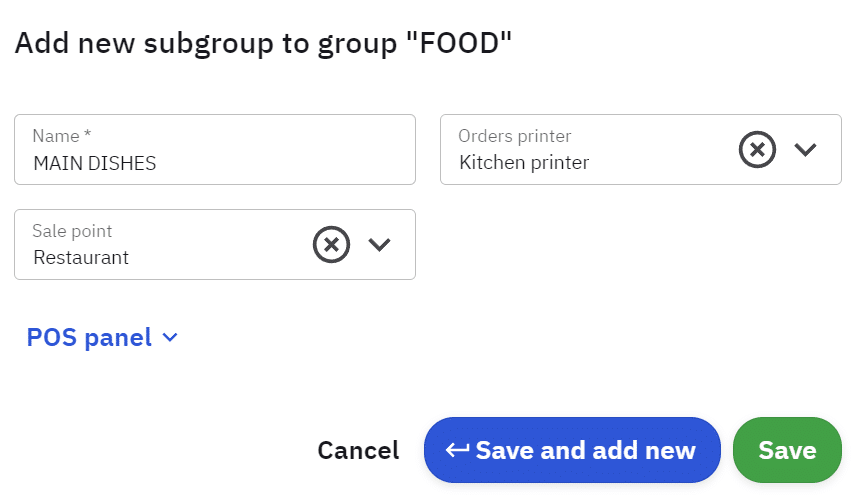Click the Name * field label
Viewport: 860px width, 498px height.
tap(62, 136)
